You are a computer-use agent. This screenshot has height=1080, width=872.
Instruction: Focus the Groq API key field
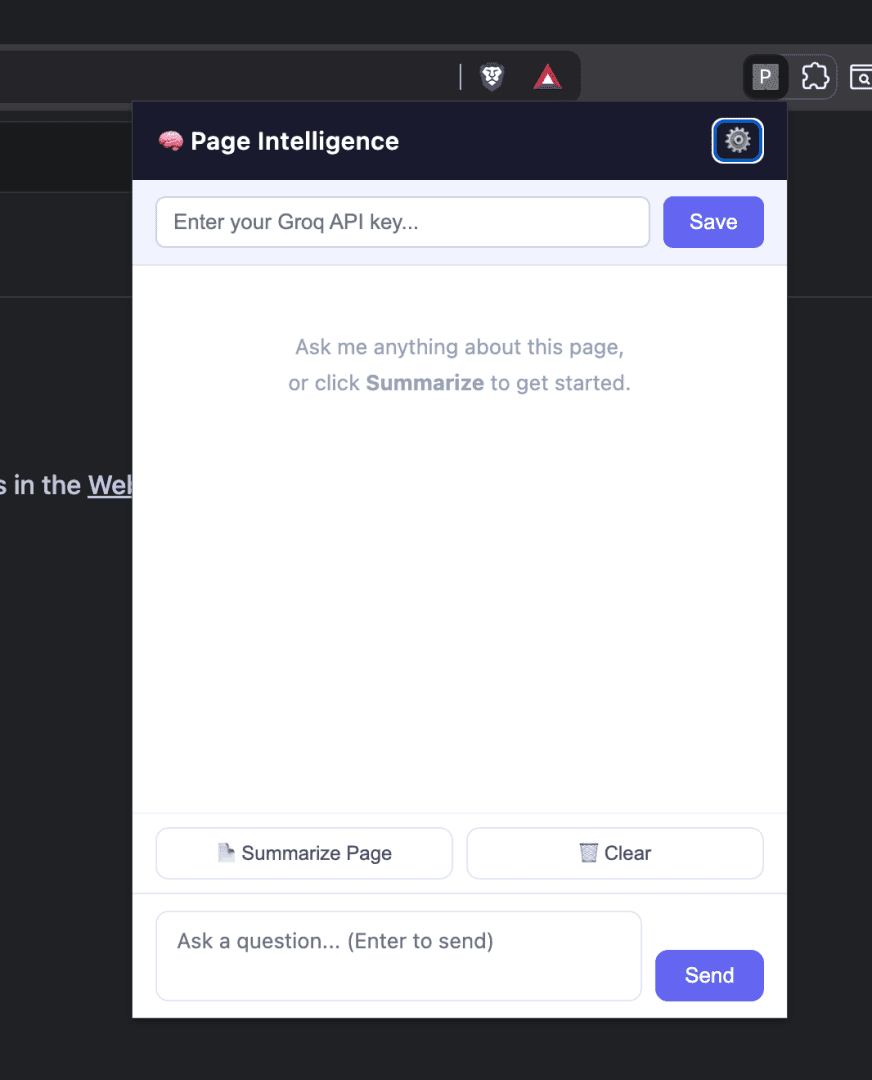(403, 222)
